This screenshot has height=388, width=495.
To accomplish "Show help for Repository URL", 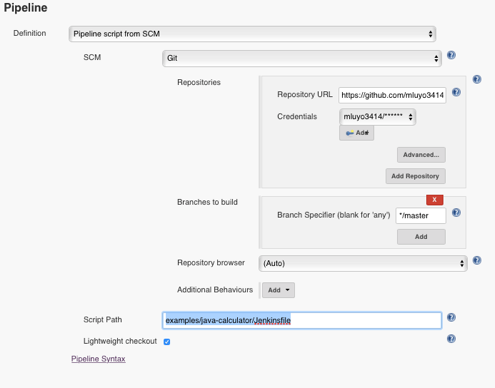I will 456,92.
